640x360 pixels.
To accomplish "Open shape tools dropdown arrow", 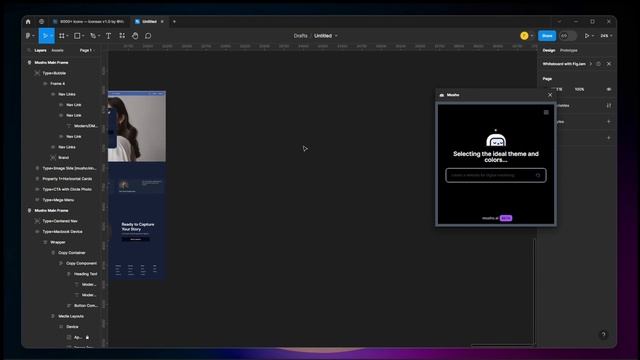I will 83,36.
